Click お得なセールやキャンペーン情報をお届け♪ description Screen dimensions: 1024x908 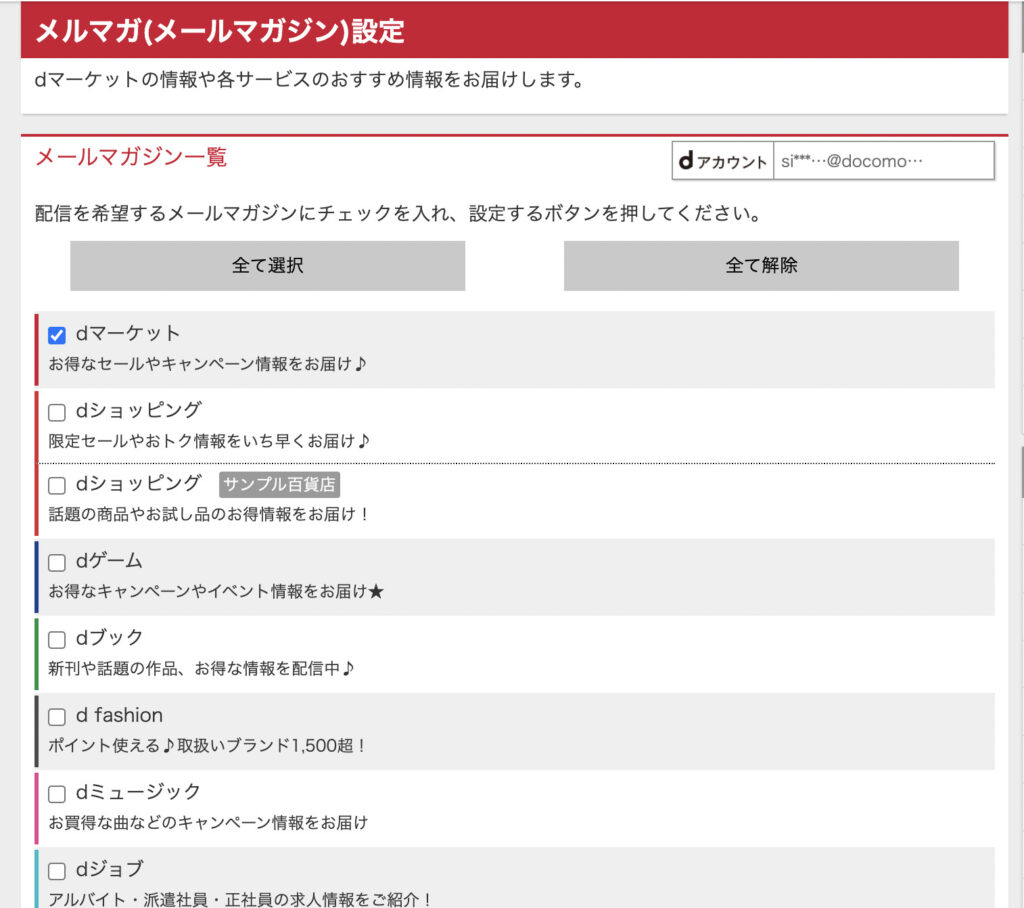pos(207,364)
